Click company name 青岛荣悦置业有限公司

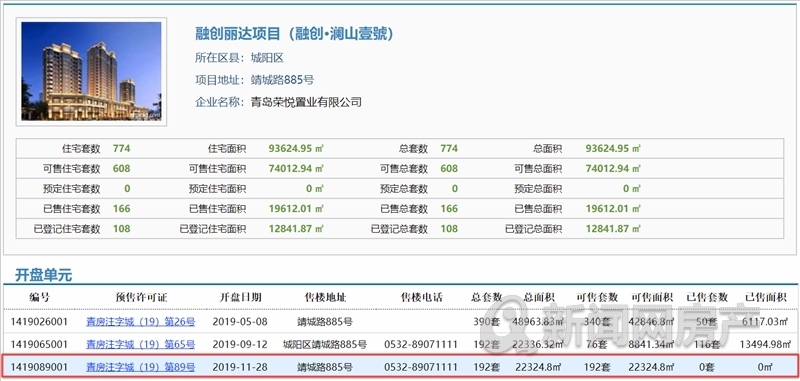pyautogui.click(x=306, y=102)
